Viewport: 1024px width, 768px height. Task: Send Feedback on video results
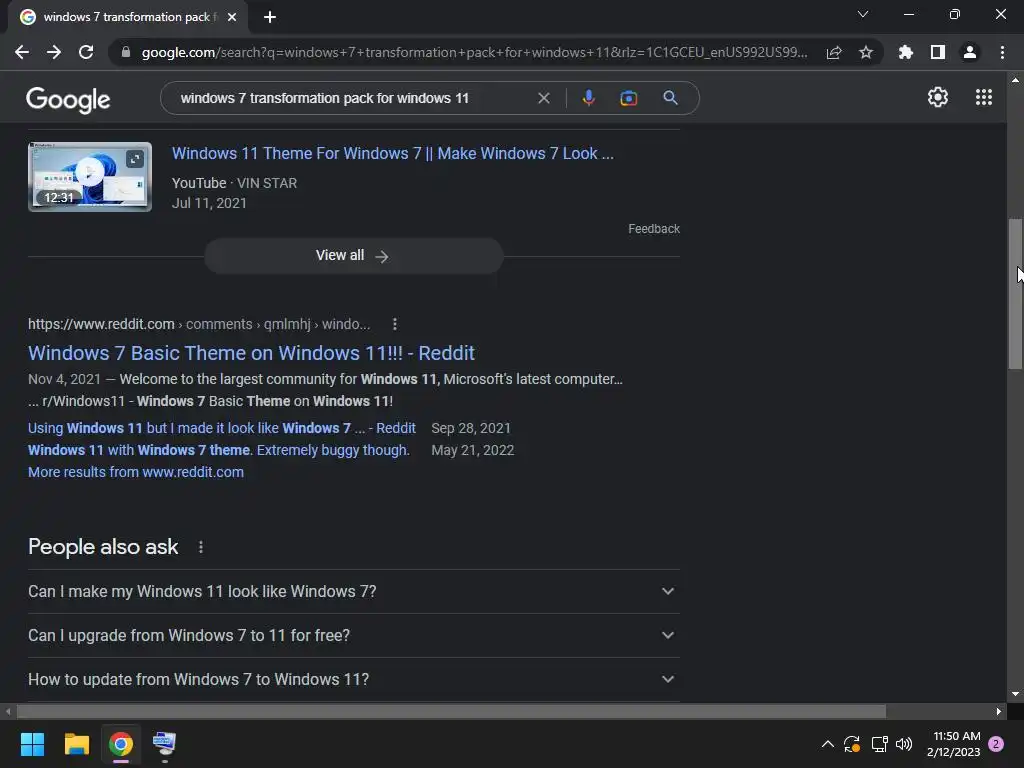click(654, 229)
